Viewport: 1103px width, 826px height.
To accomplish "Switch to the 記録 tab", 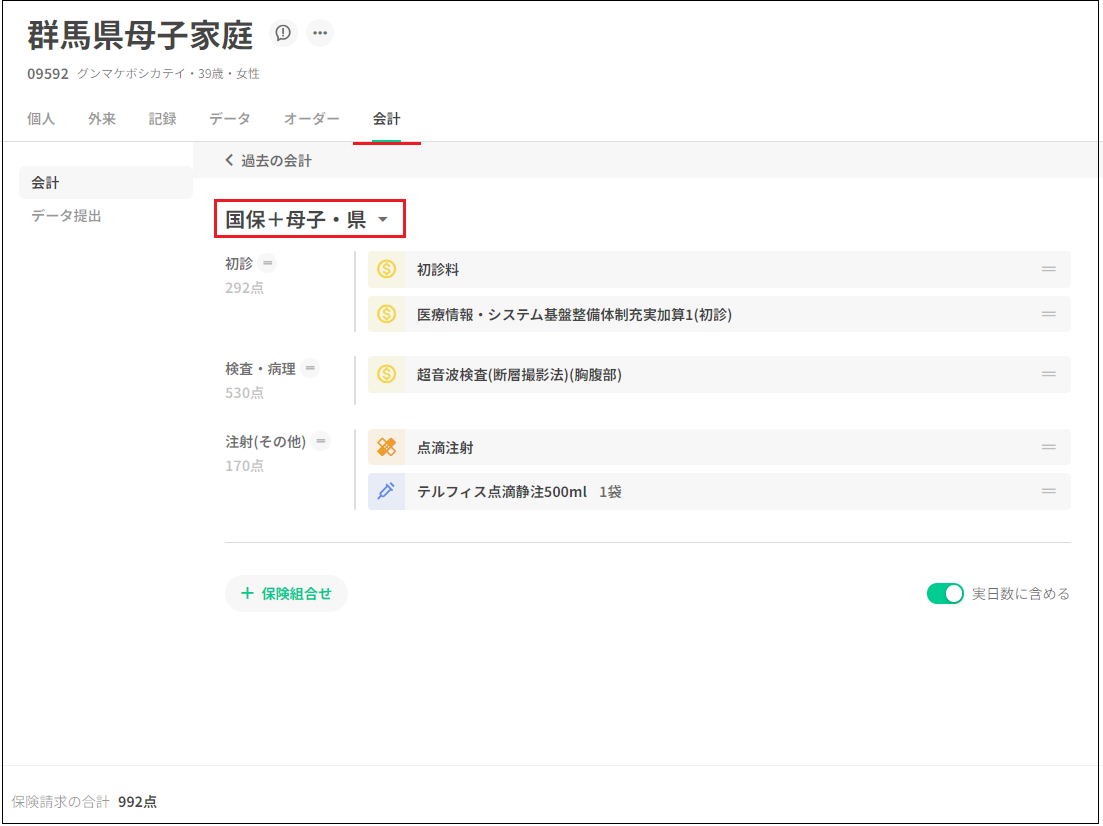I will pyautogui.click(x=162, y=119).
